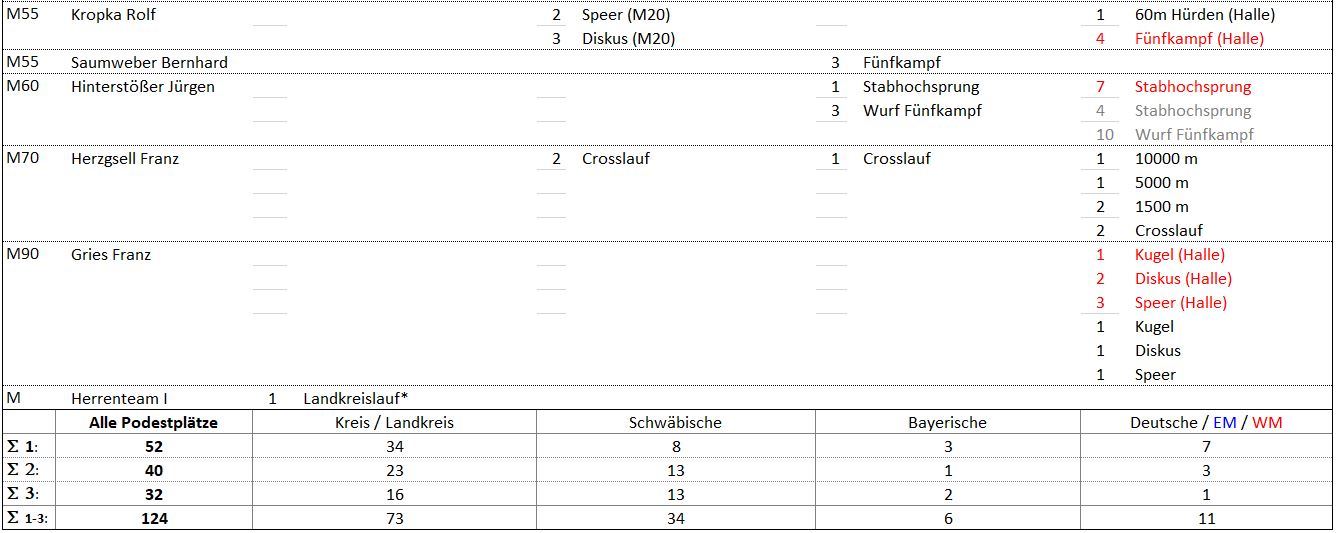
Task: Click the M90 age class cell
Action: (23, 254)
